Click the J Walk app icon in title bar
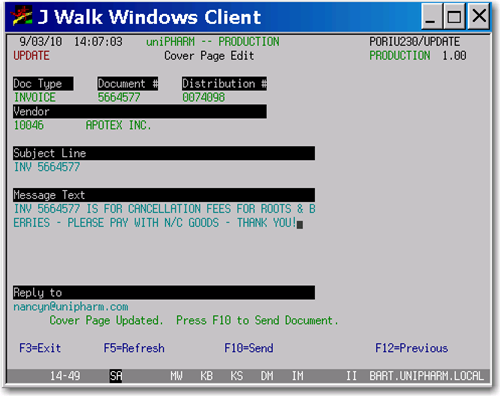 [x=21, y=16]
